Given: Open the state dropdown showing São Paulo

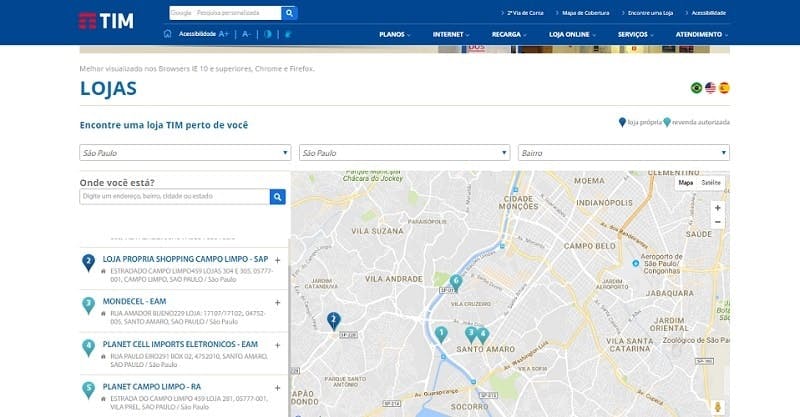Looking at the screenshot, I should [x=185, y=153].
